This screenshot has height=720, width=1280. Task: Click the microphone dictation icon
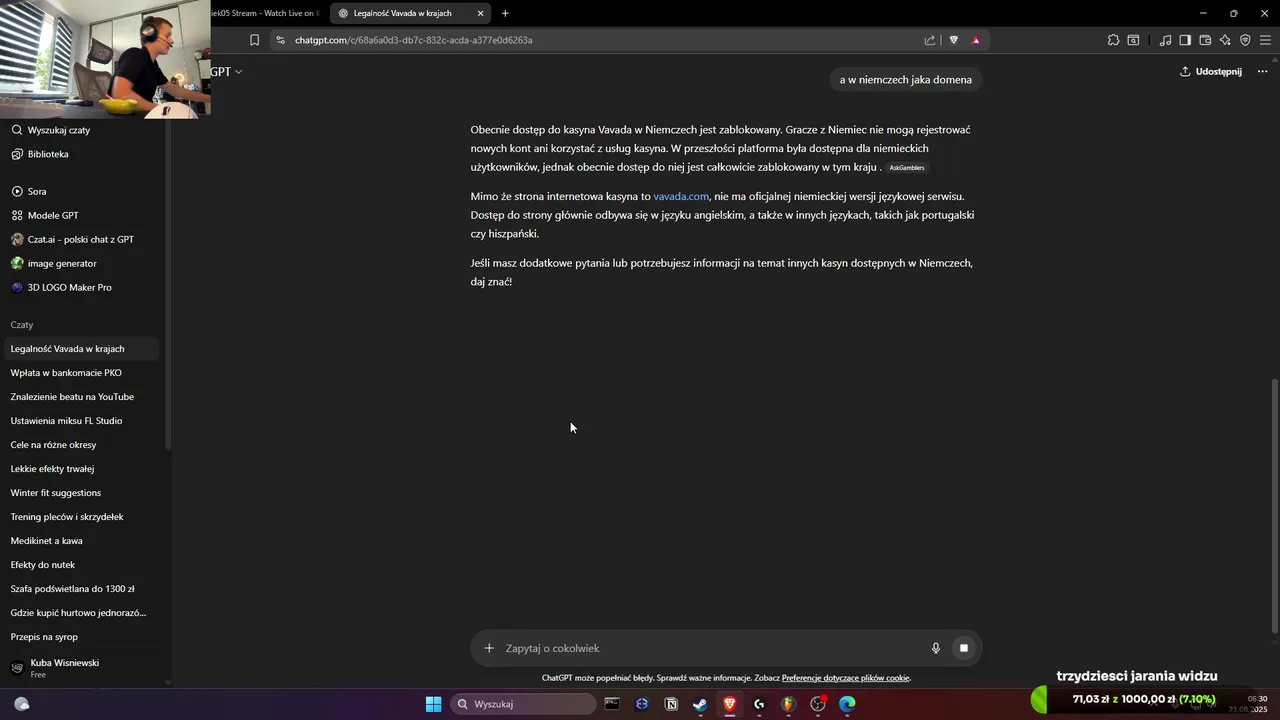(936, 648)
